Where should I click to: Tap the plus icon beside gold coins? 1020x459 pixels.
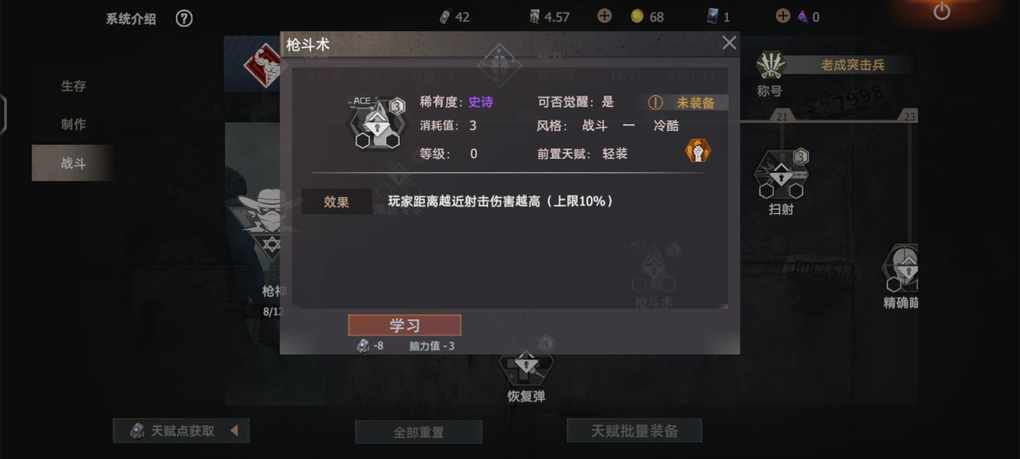[604, 16]
